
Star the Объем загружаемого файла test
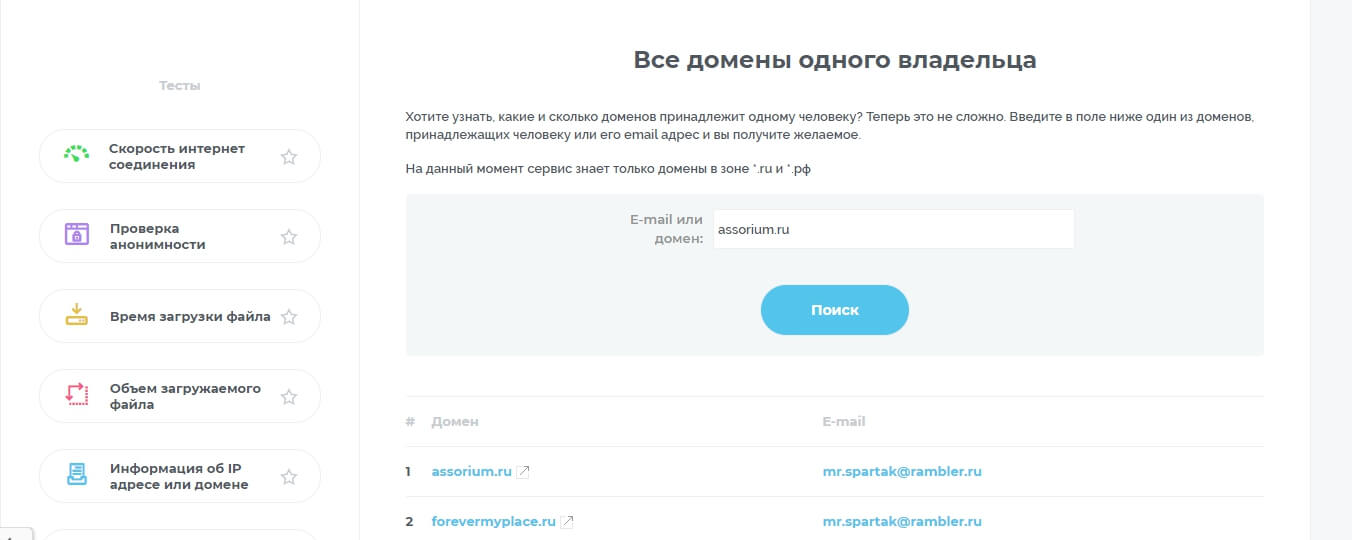click(x=289, y=396)
